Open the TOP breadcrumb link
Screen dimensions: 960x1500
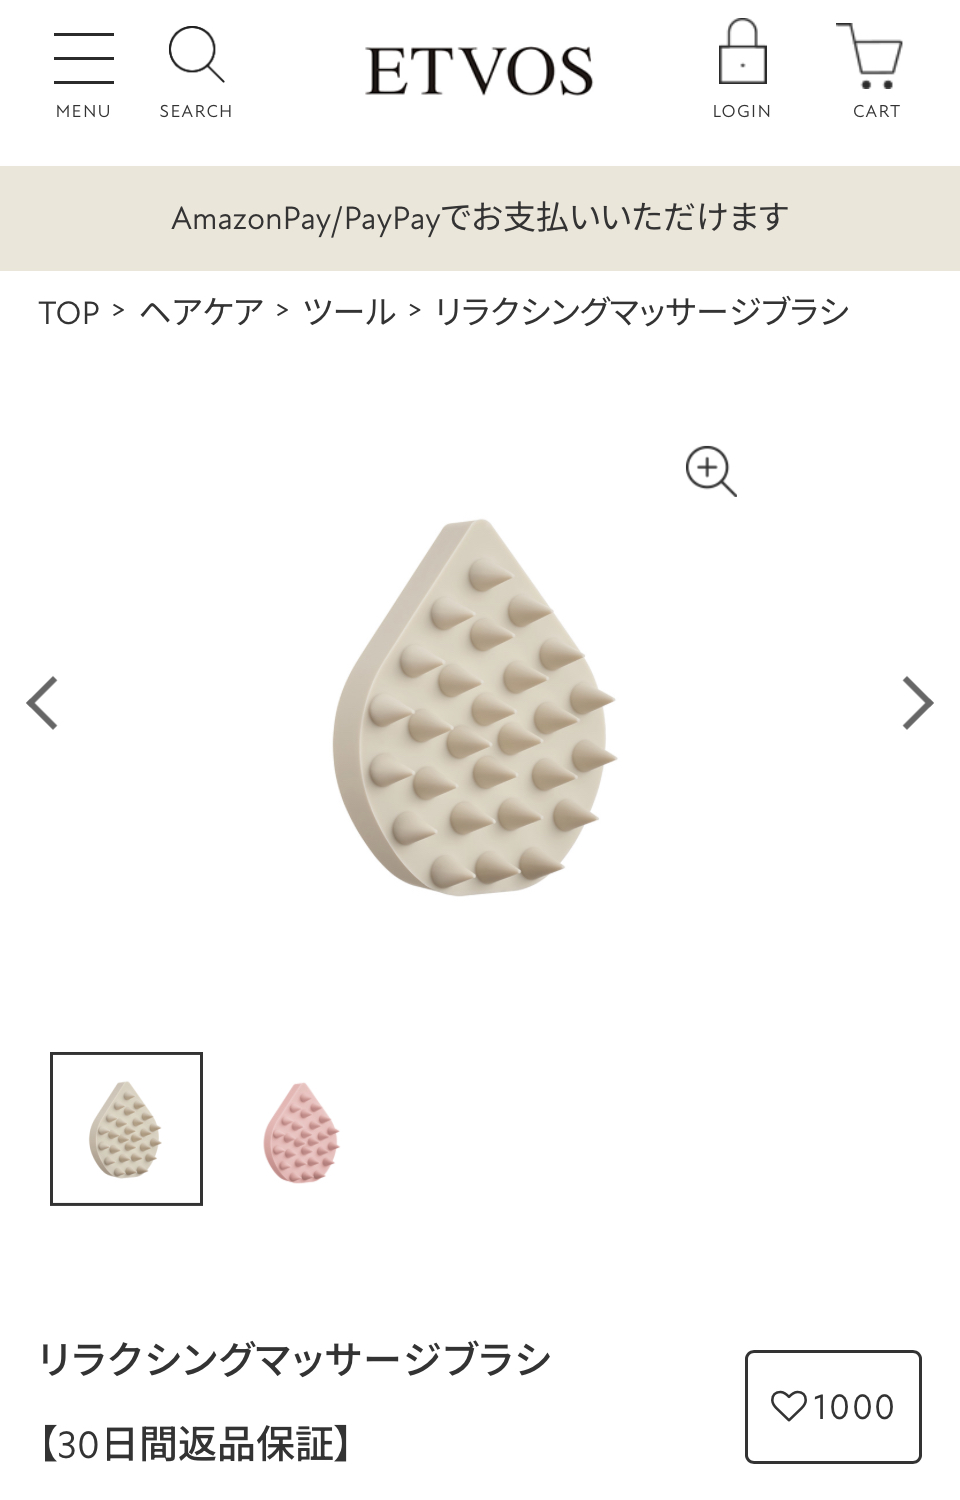[69, 313]
